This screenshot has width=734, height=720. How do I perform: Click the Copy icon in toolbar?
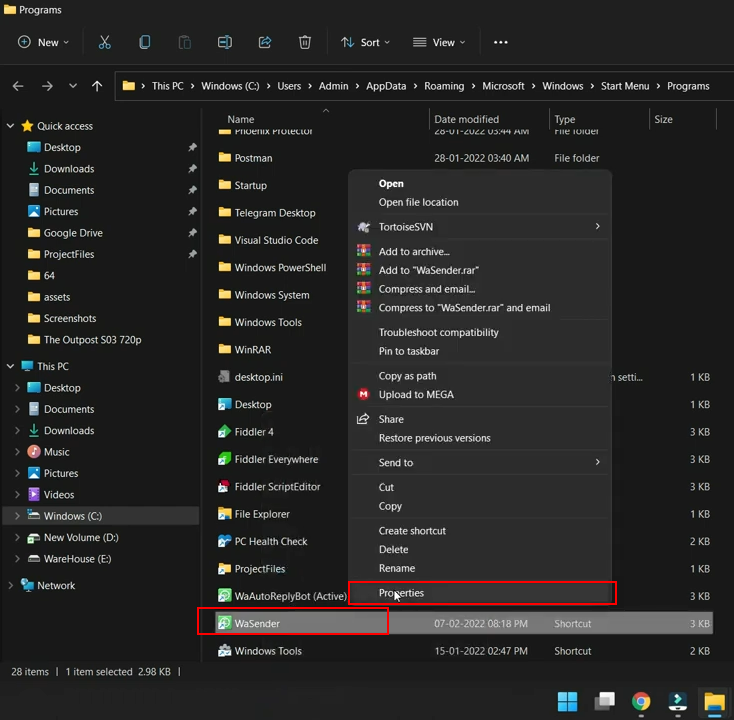145,43
